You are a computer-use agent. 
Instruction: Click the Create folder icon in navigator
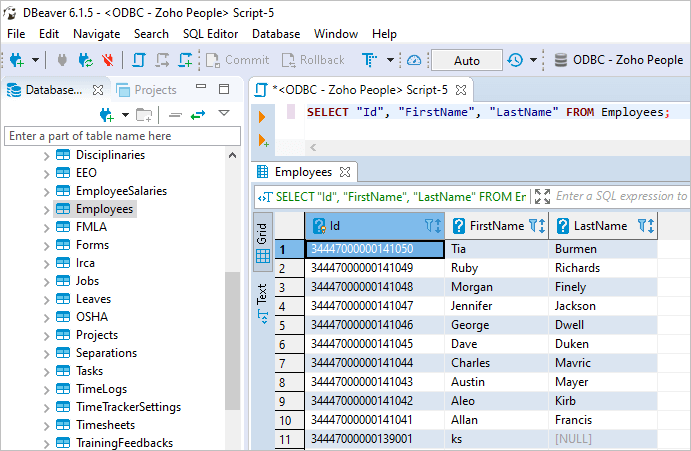(144, 115)
